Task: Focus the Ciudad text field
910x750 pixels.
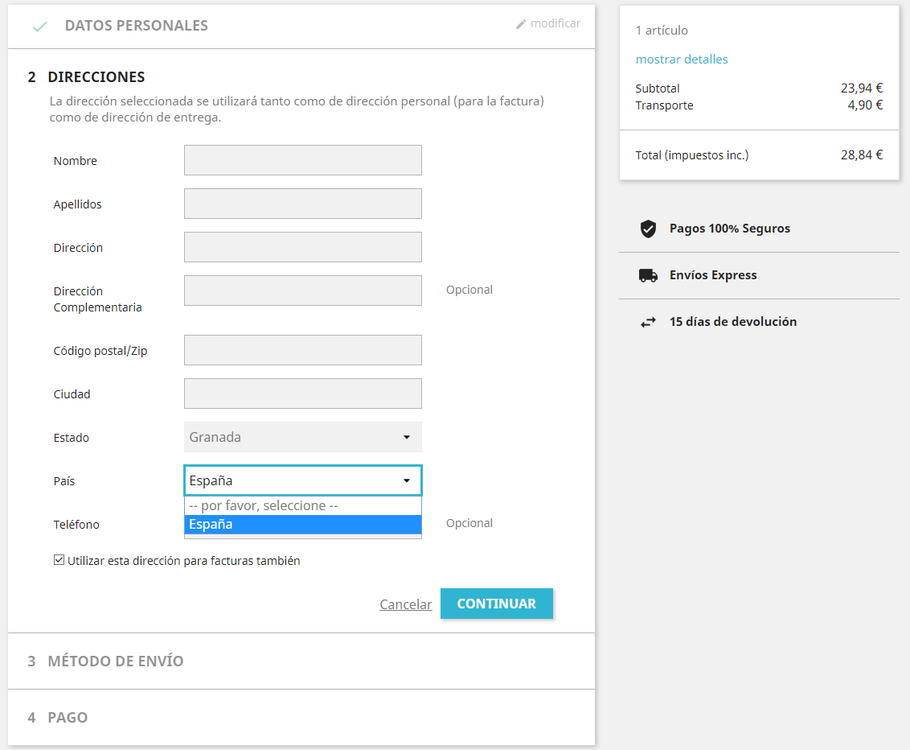Action: coord(302,394)
